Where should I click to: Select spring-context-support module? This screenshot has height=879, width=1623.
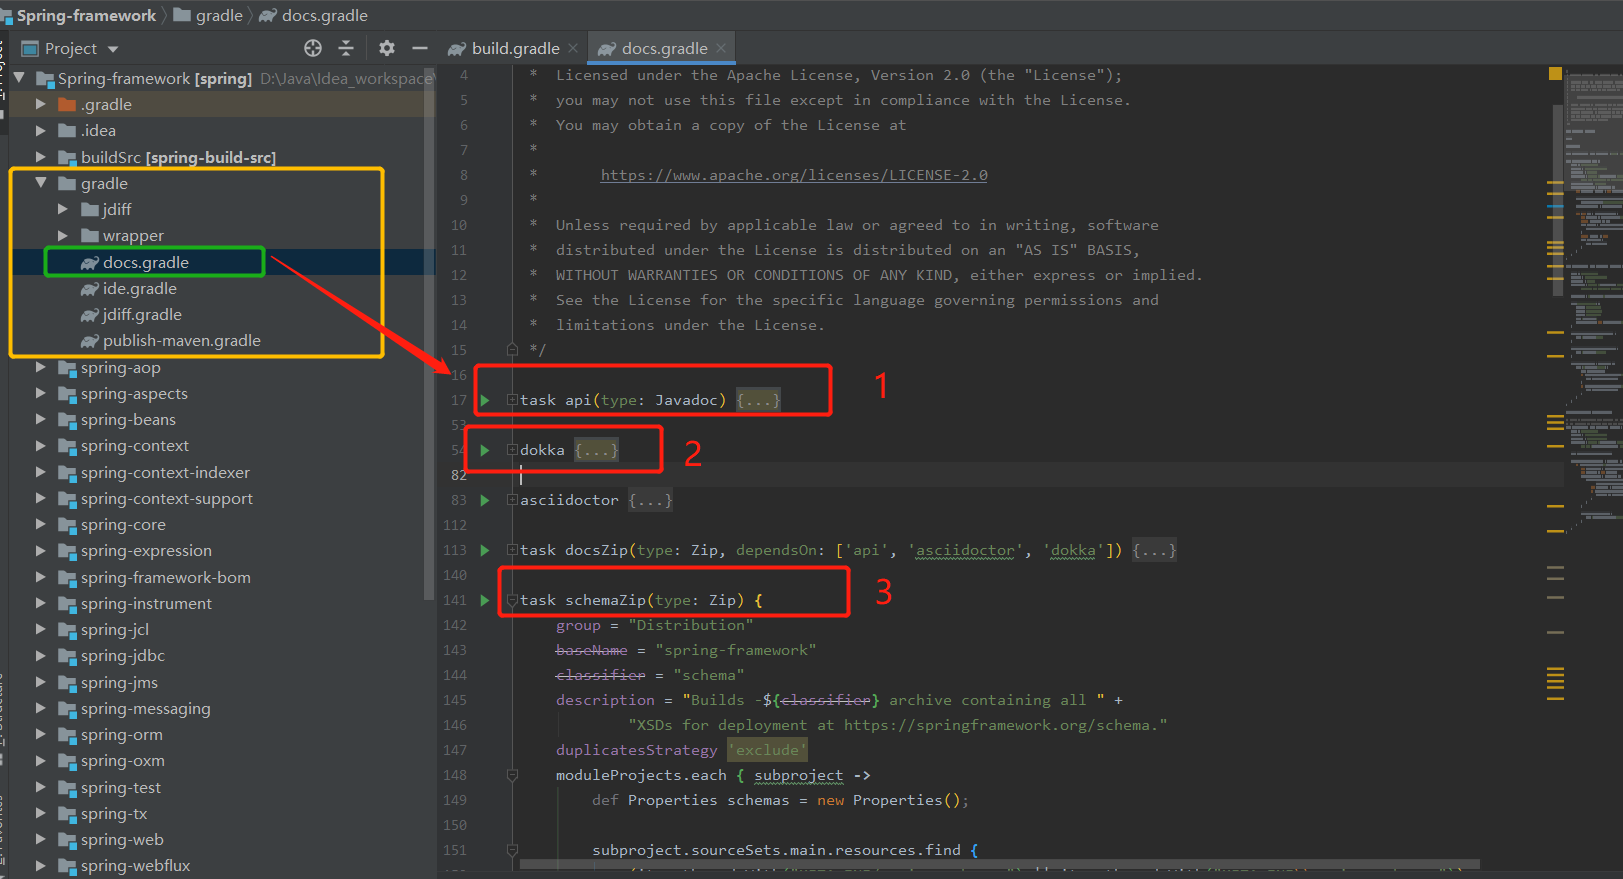[166, 498]
